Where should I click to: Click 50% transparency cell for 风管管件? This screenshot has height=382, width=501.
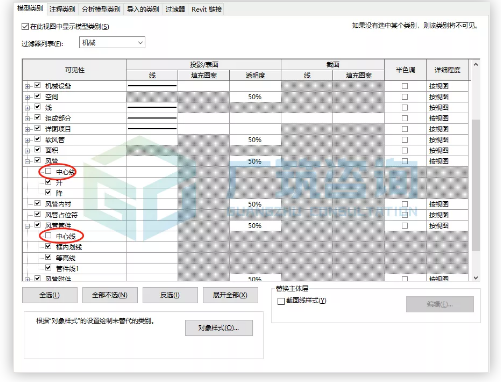coord(255,226)
